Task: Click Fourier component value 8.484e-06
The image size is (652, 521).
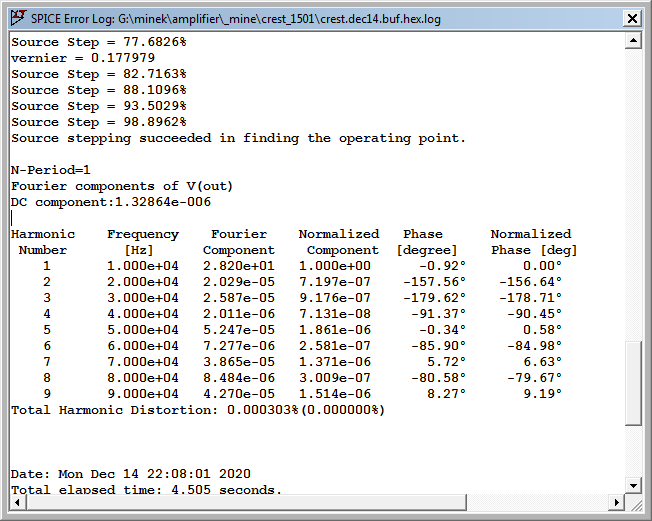Action: pos(239,378)
